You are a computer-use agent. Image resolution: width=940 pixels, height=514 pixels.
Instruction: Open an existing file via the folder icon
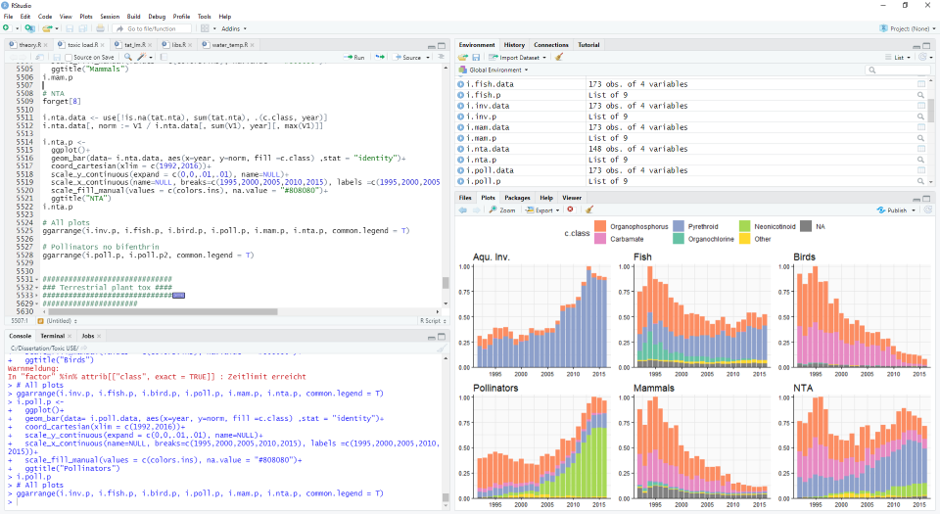coord(47,28)
